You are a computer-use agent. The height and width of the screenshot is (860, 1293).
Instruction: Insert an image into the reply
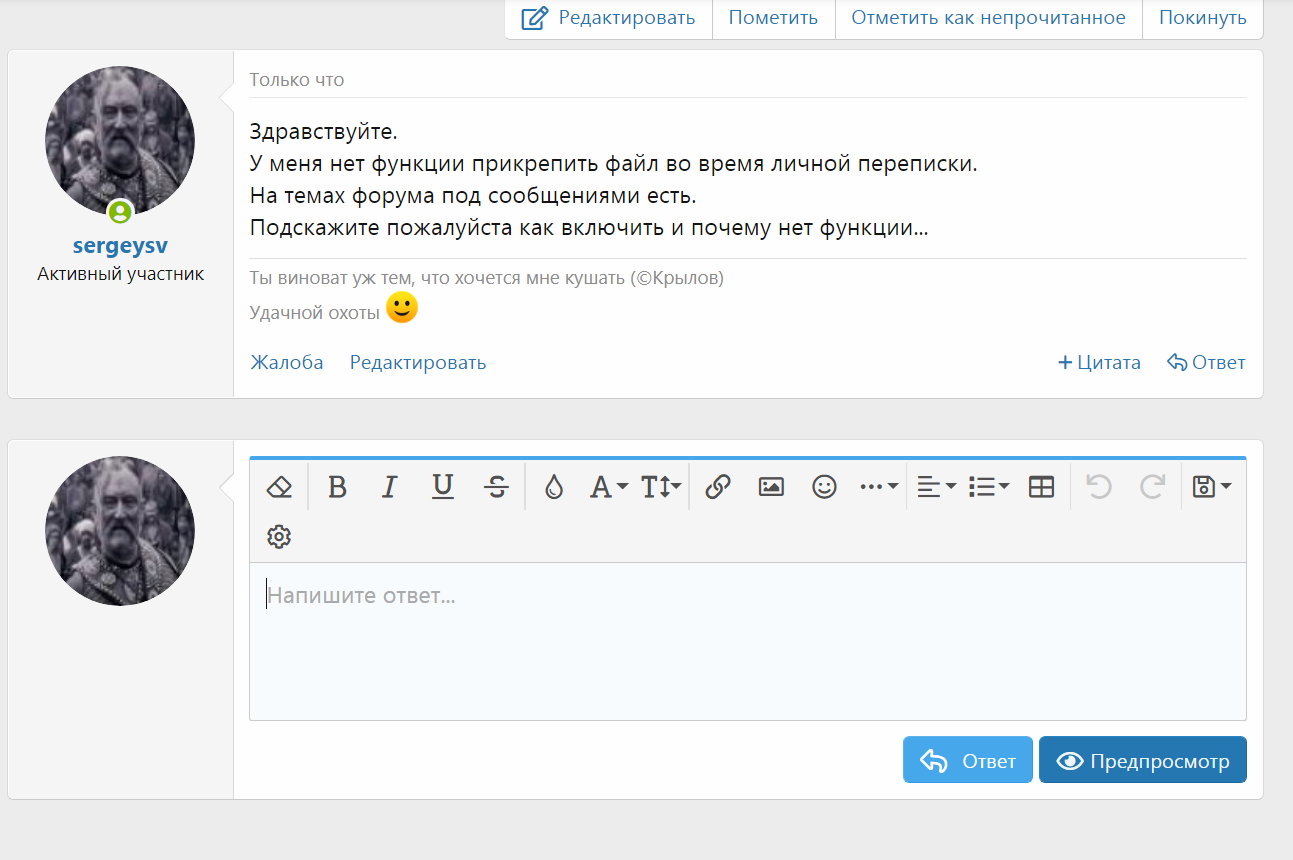tap(771, 487)
